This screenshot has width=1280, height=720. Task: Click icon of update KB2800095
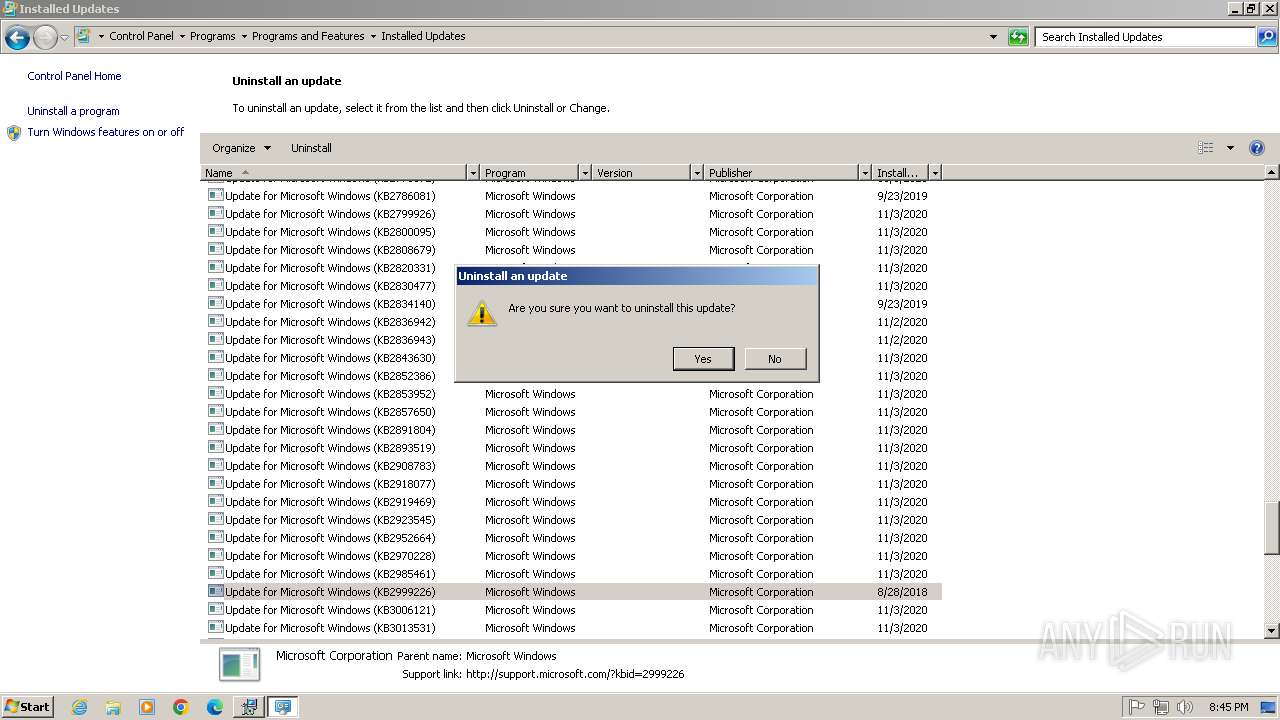[215, 231]
